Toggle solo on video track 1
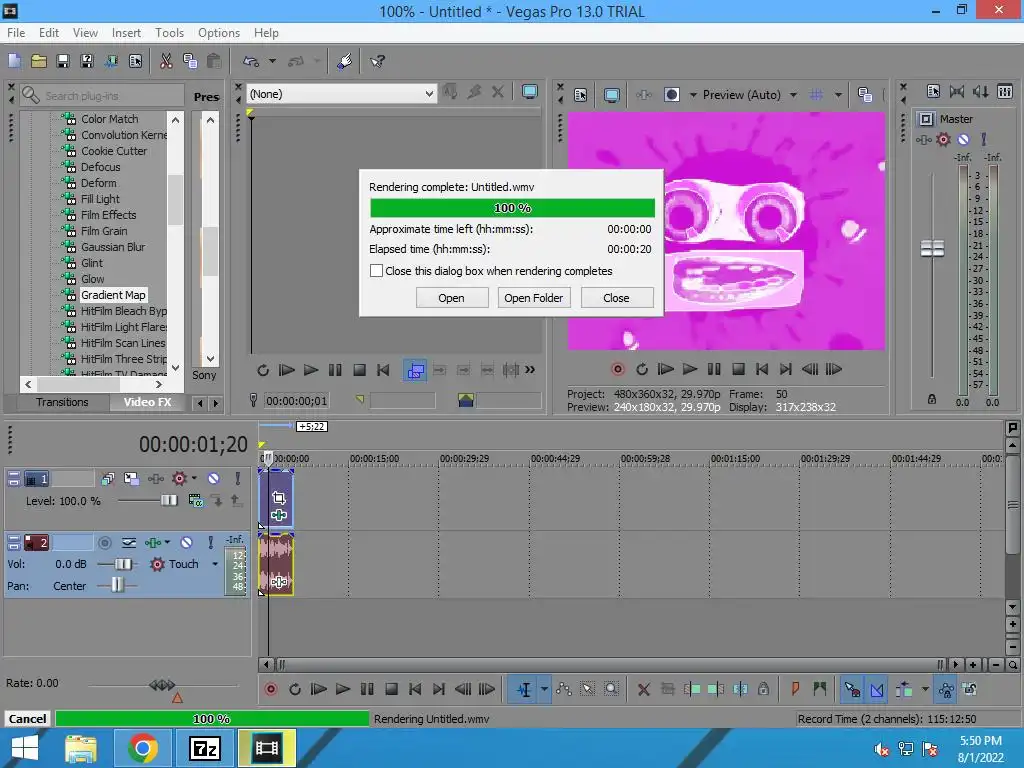 [x=238, y=479]
